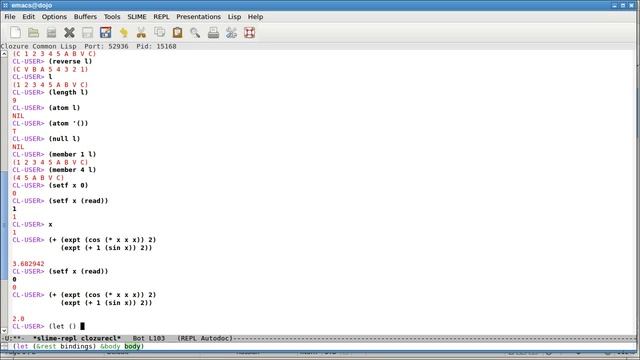Click the save-as floppy disk icon
The image size is (640, 360).
(105, 33)
